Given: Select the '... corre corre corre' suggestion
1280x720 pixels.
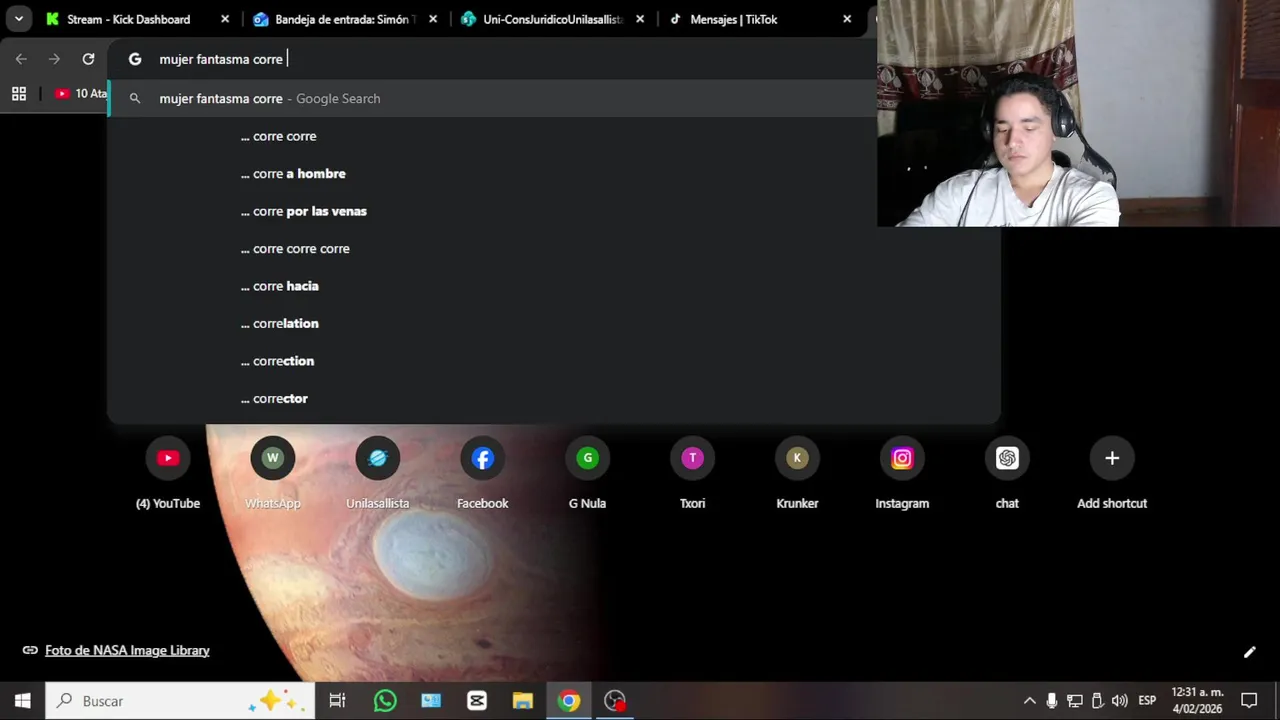Looking at the screenshot, I should click(554, 248).
